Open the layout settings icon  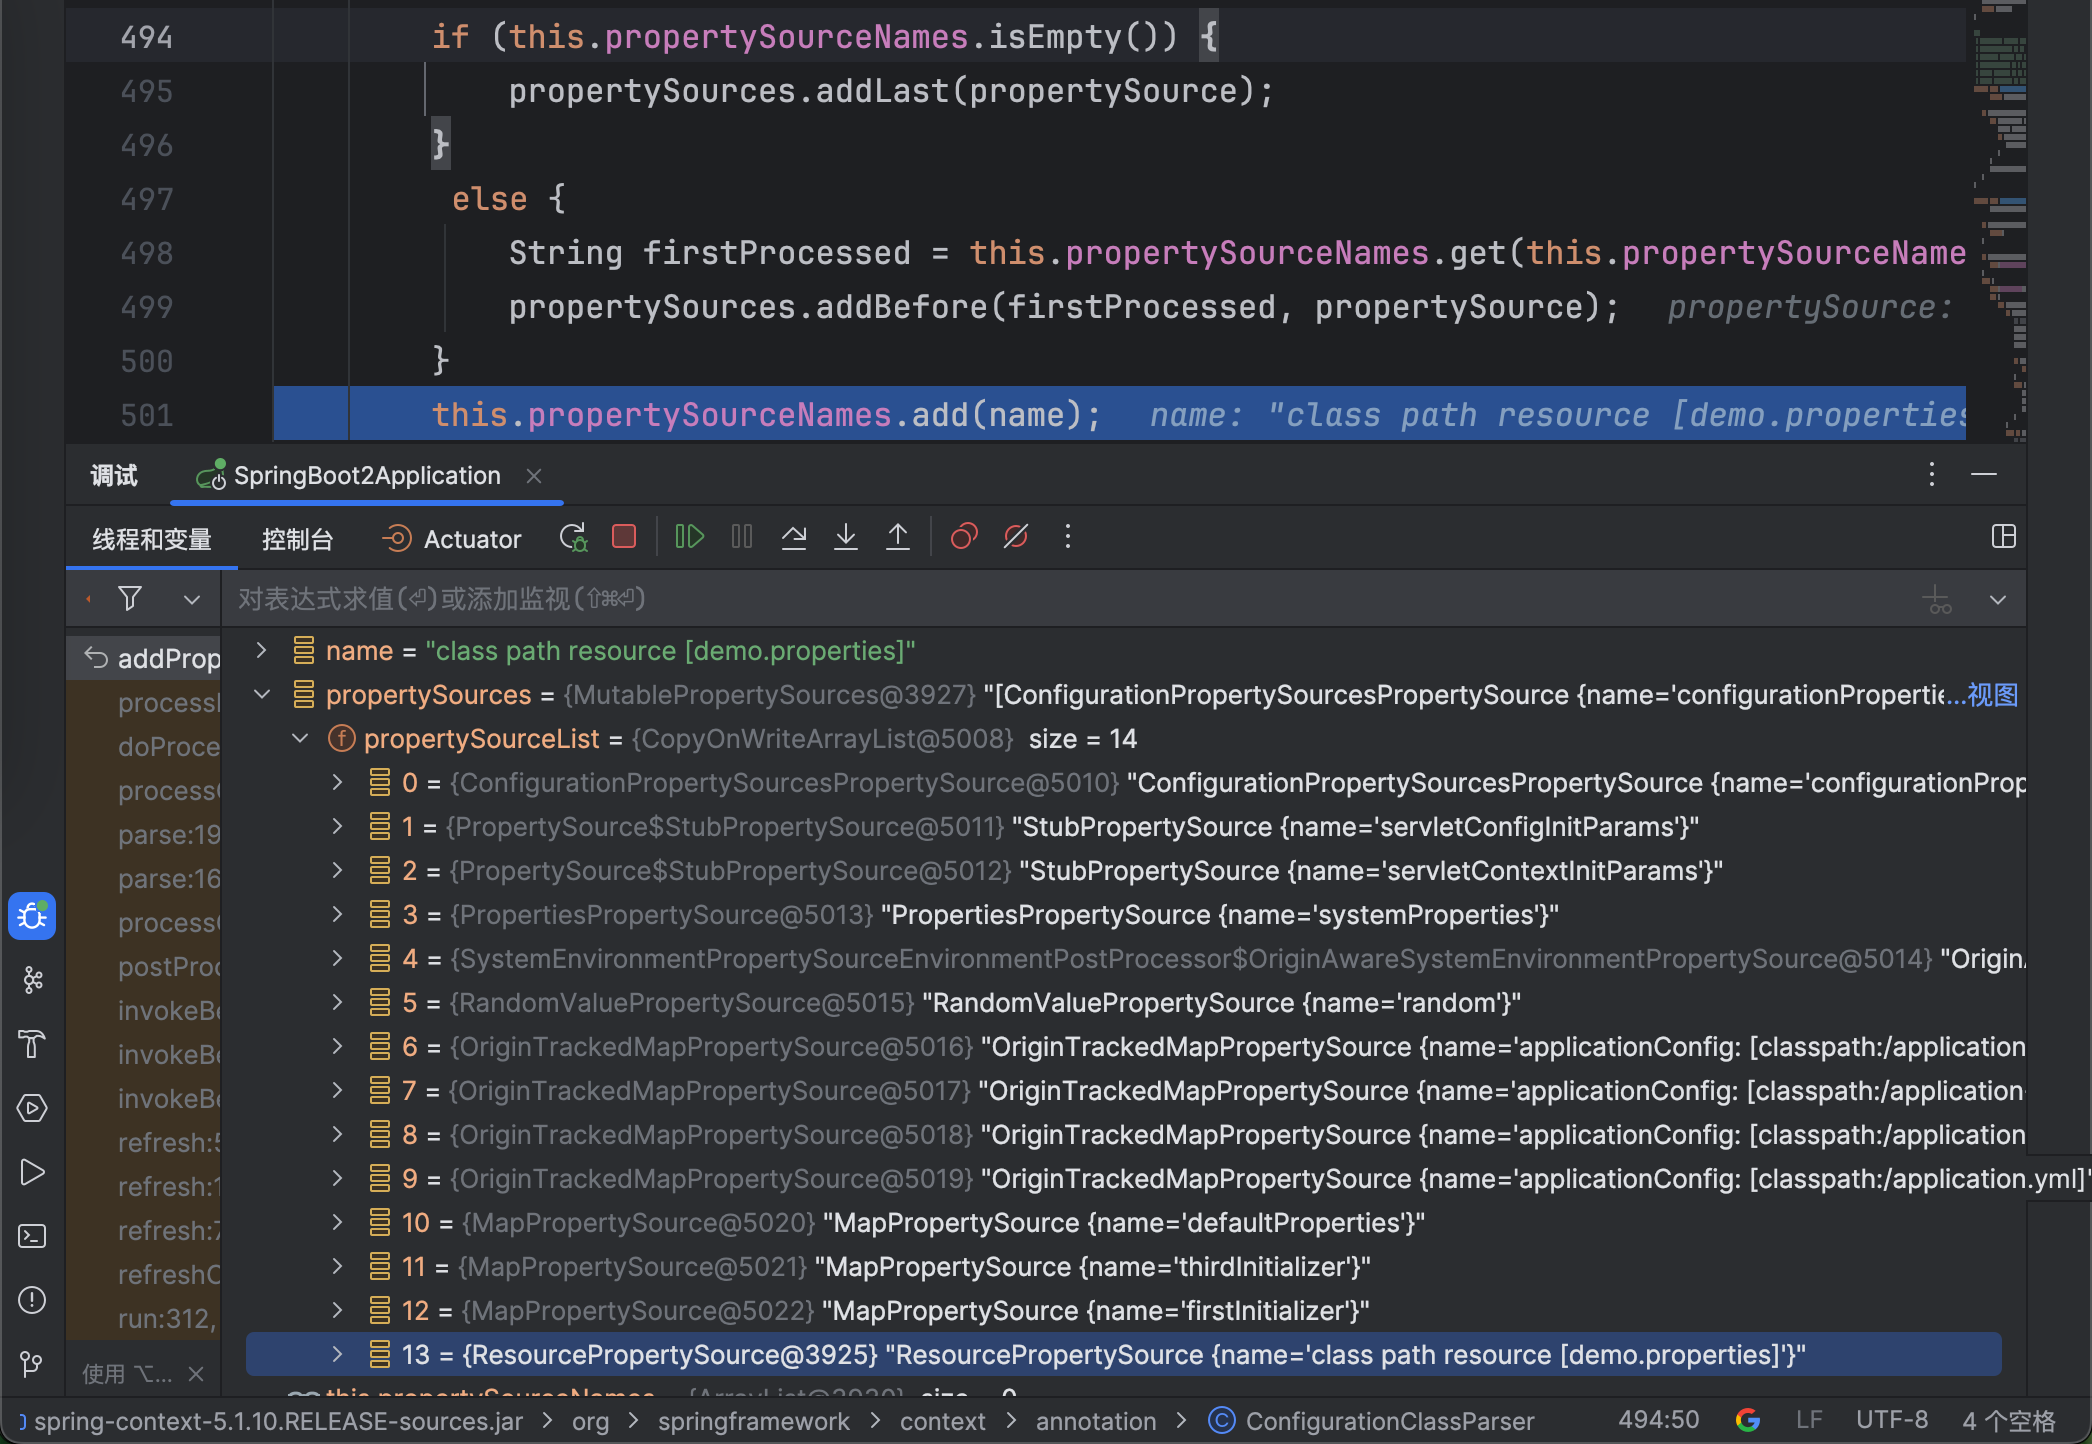pyautogui.click(x=2004, y=537)
